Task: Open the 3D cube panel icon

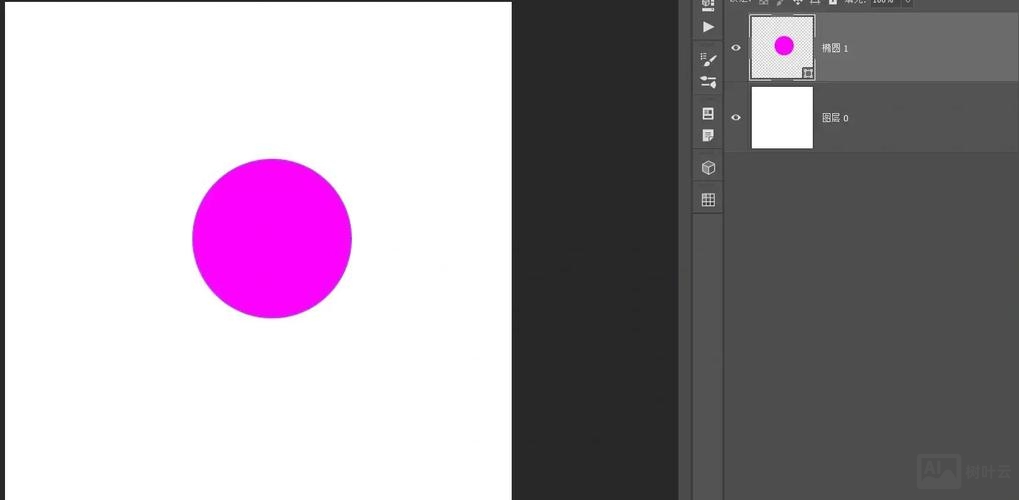Action: coord(708,168)
